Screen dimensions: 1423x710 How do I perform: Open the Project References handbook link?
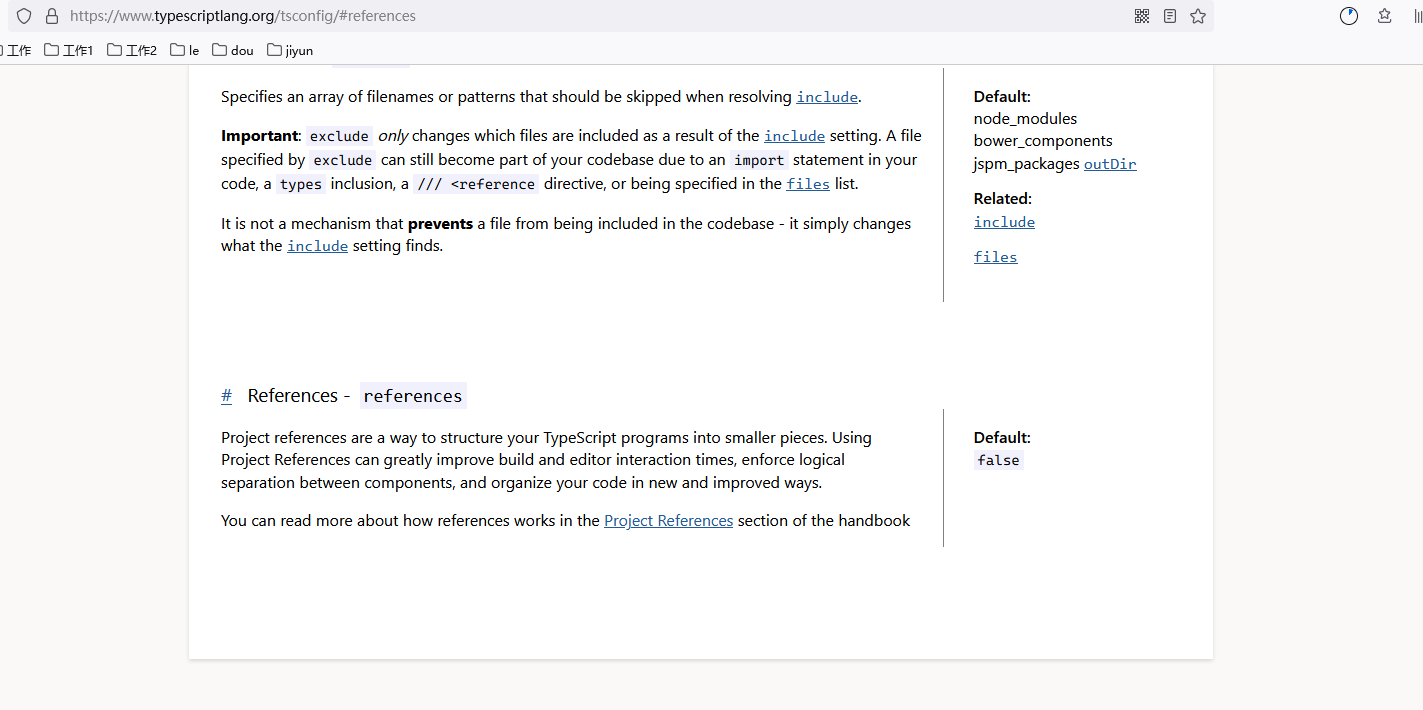pos(668,521)
